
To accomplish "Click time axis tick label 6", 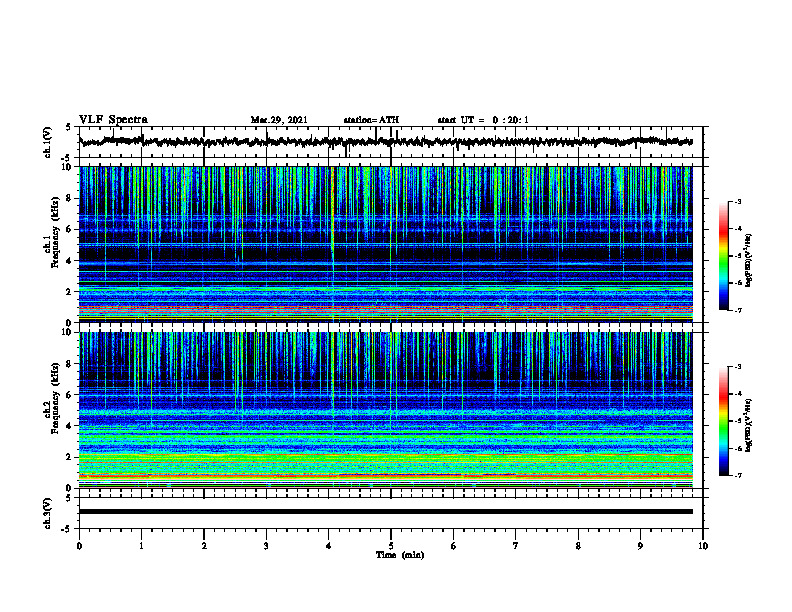I will tap(454, 546).
